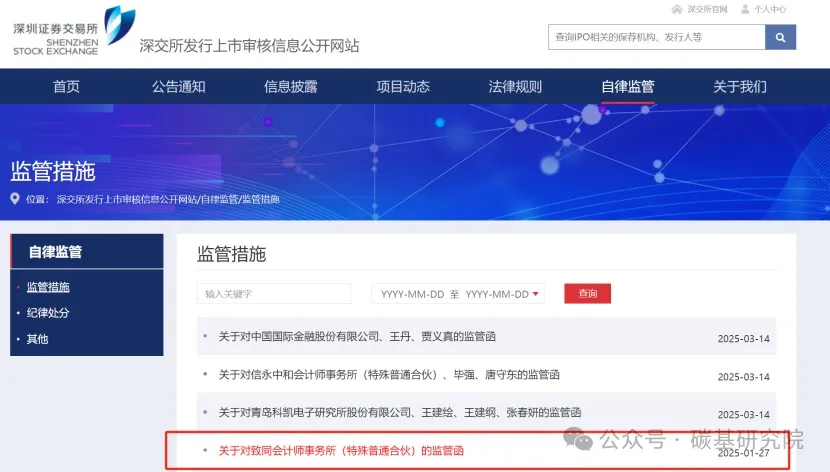Open 关于我们 in the navigation bar

739,86
